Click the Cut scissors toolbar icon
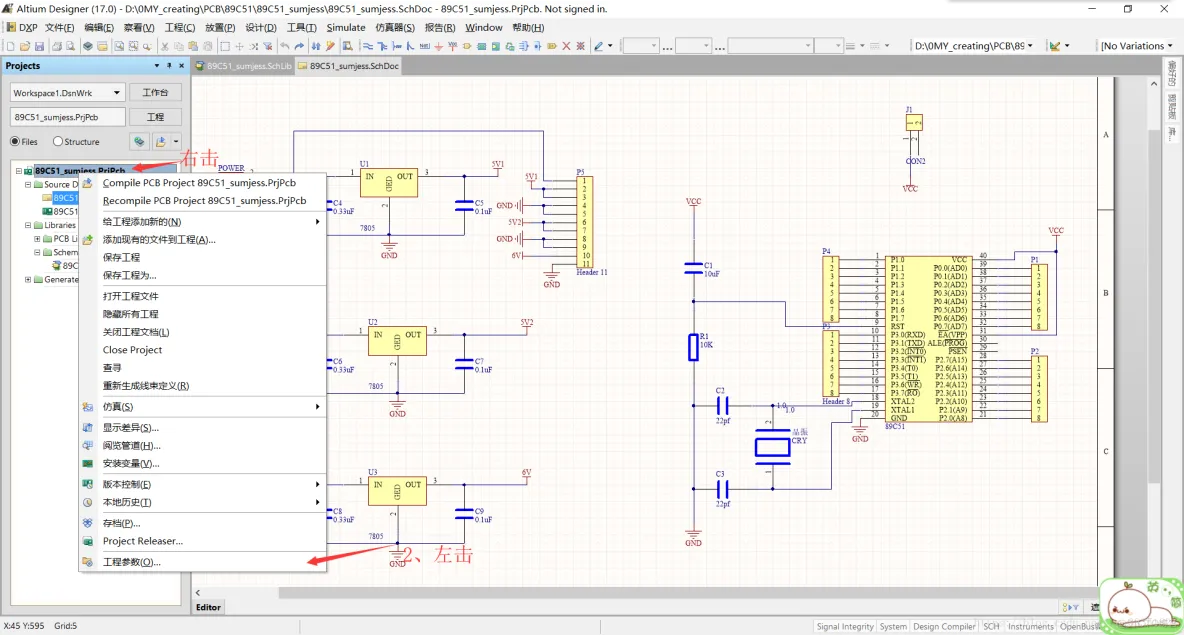Screen dimensions: 1184x635 click(165, 46)
